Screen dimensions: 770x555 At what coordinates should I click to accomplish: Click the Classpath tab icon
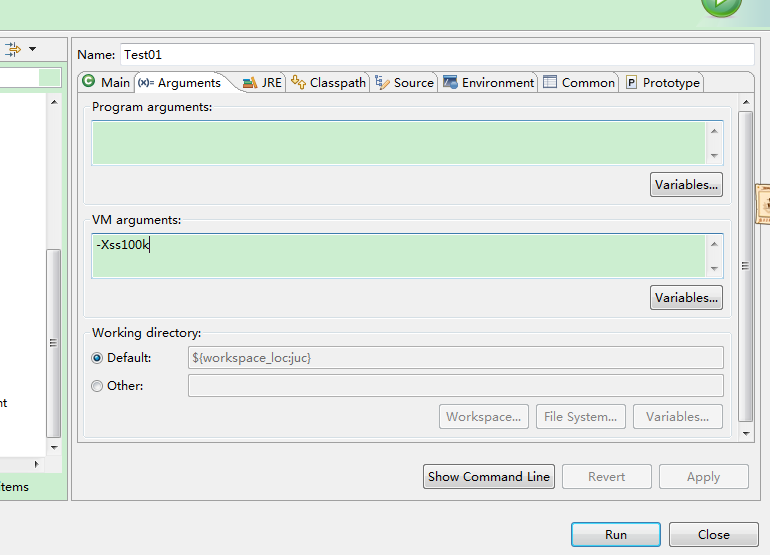point(298,82)
